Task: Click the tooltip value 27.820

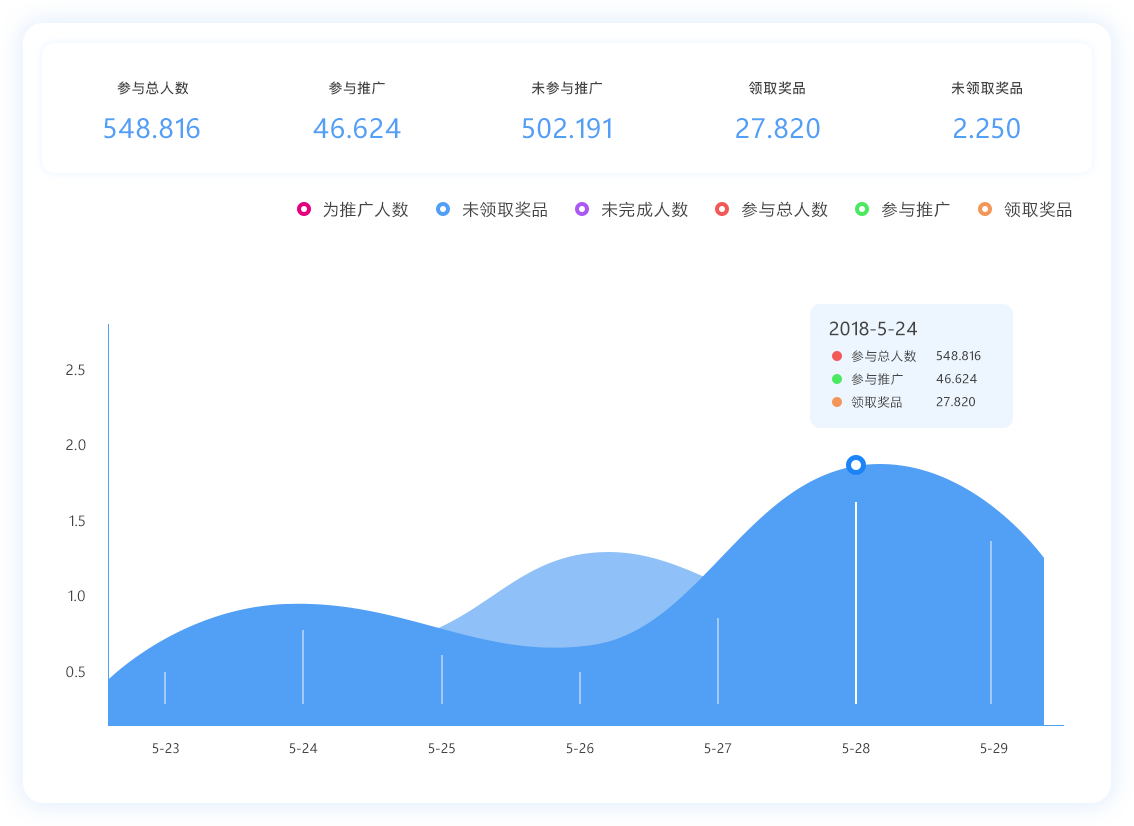Action: pos(955,402)
